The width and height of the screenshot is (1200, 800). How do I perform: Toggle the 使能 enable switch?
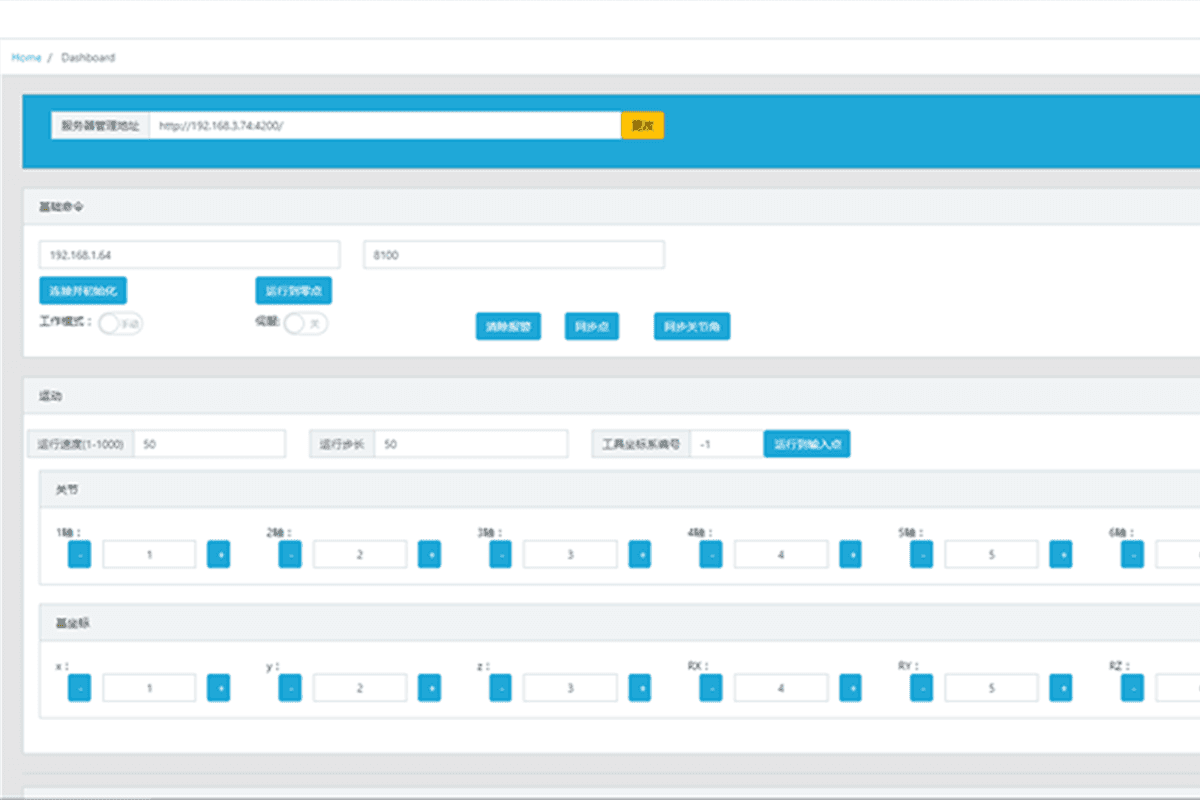click(305, 323)
